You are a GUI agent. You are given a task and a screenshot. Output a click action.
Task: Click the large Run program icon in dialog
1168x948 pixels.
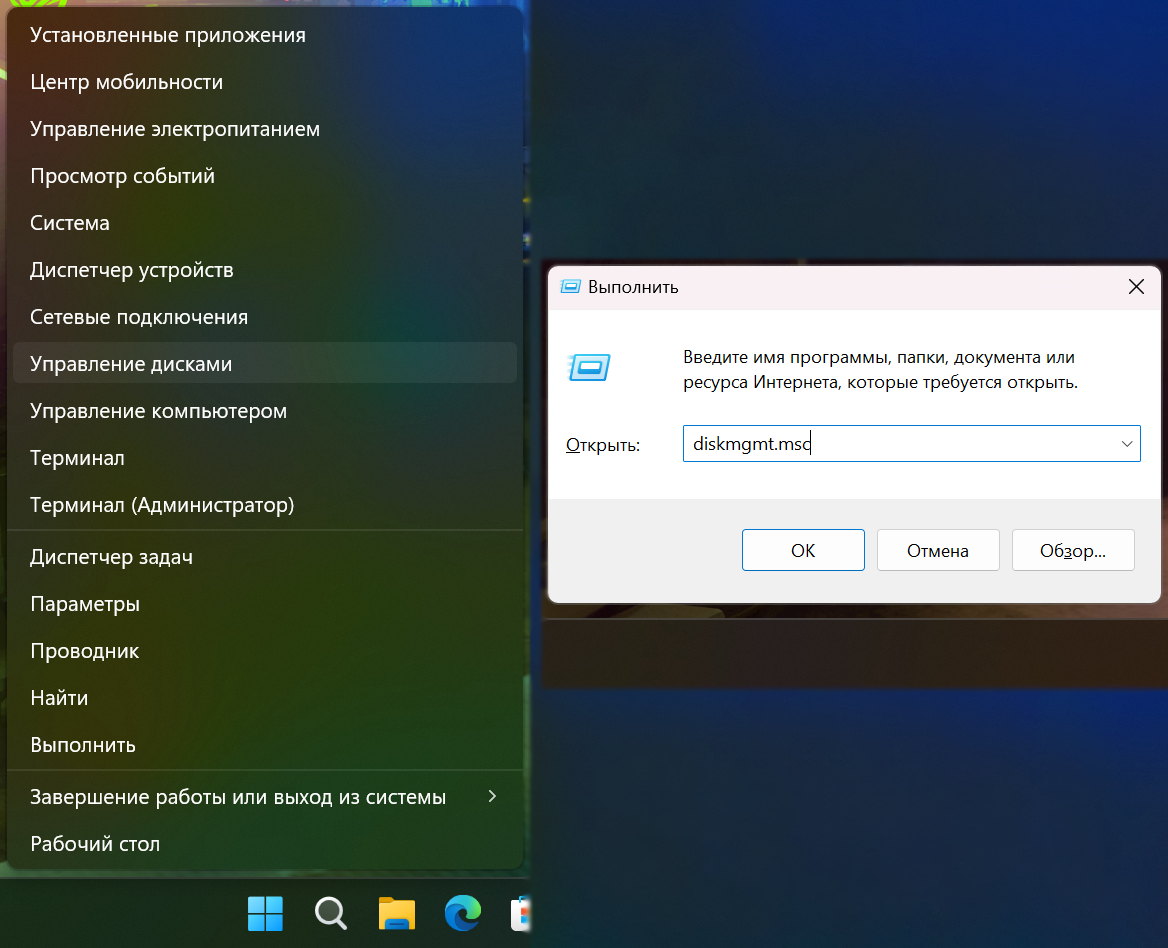click(x=589, y=367)
